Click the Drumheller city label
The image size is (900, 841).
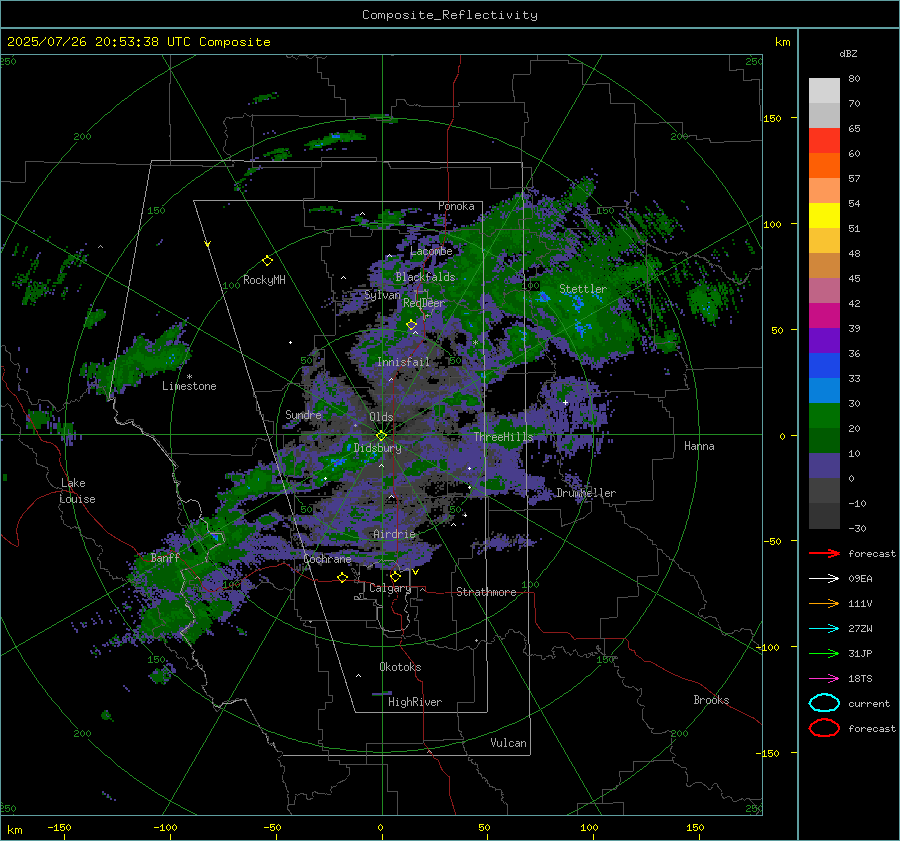[586, 493]
